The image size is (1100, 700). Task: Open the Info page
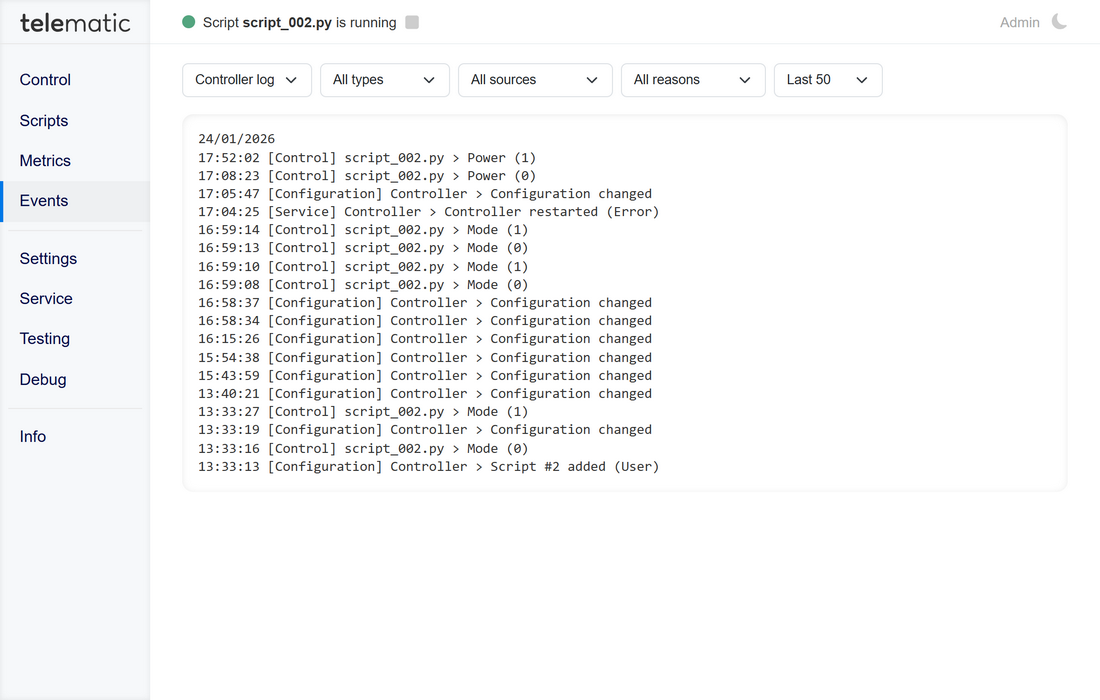pos(33,437)
